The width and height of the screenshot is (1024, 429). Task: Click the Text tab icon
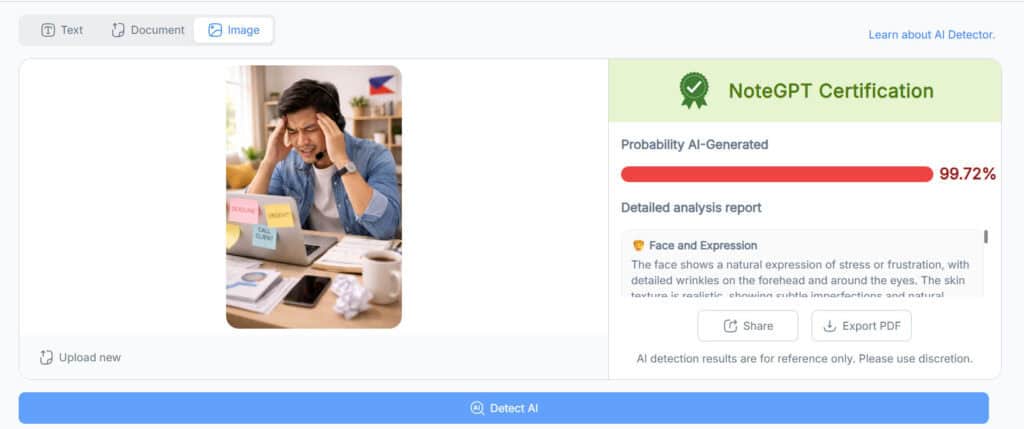click(x=48, y=30)
